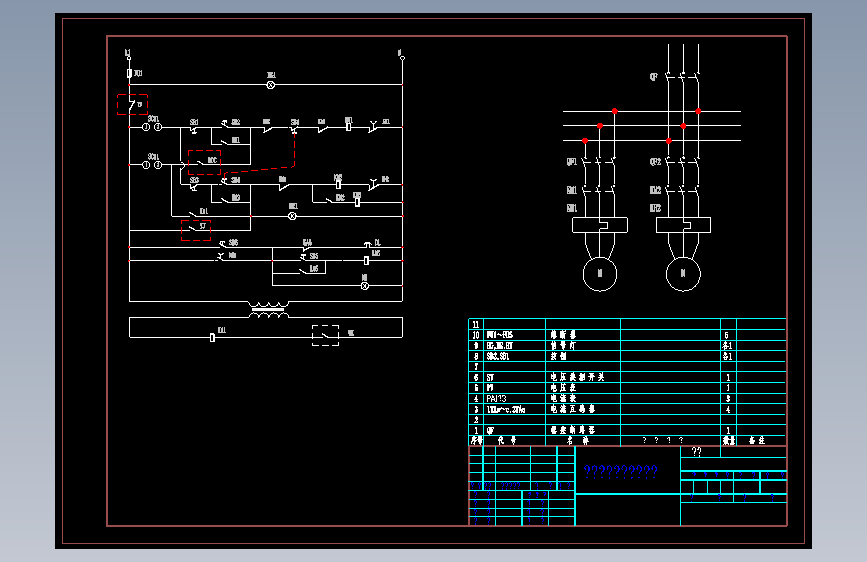The width and height of the screenshot is (867, 562).
Task: Select the thermal relay box above the right motor
Action: [x=683, y=225]
